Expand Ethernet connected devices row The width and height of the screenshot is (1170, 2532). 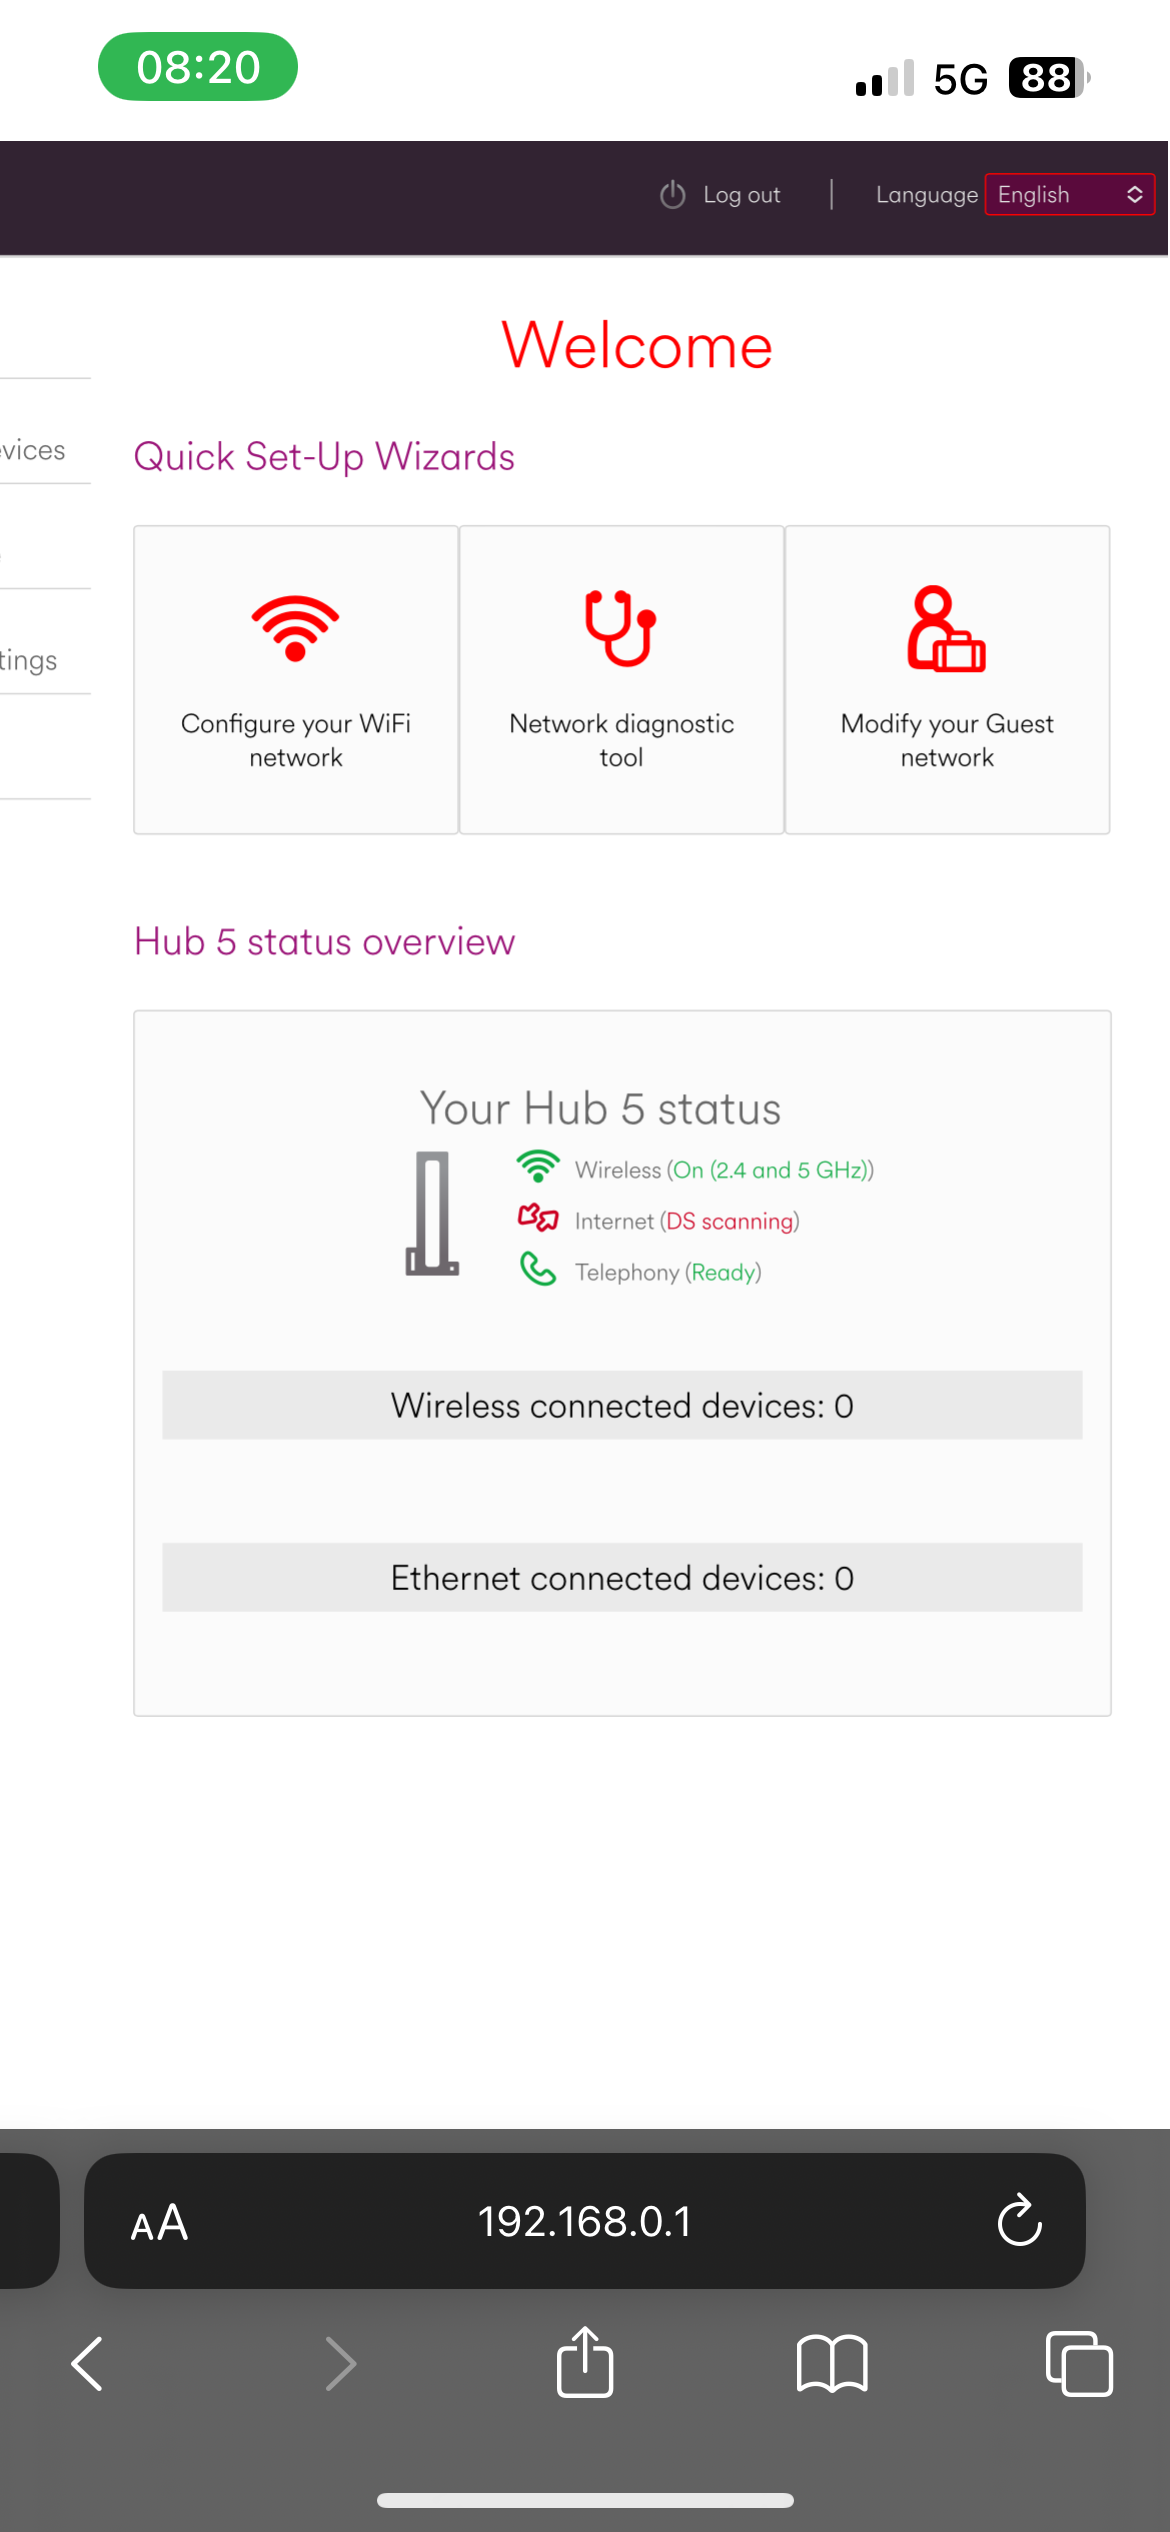click(622, 1577)
